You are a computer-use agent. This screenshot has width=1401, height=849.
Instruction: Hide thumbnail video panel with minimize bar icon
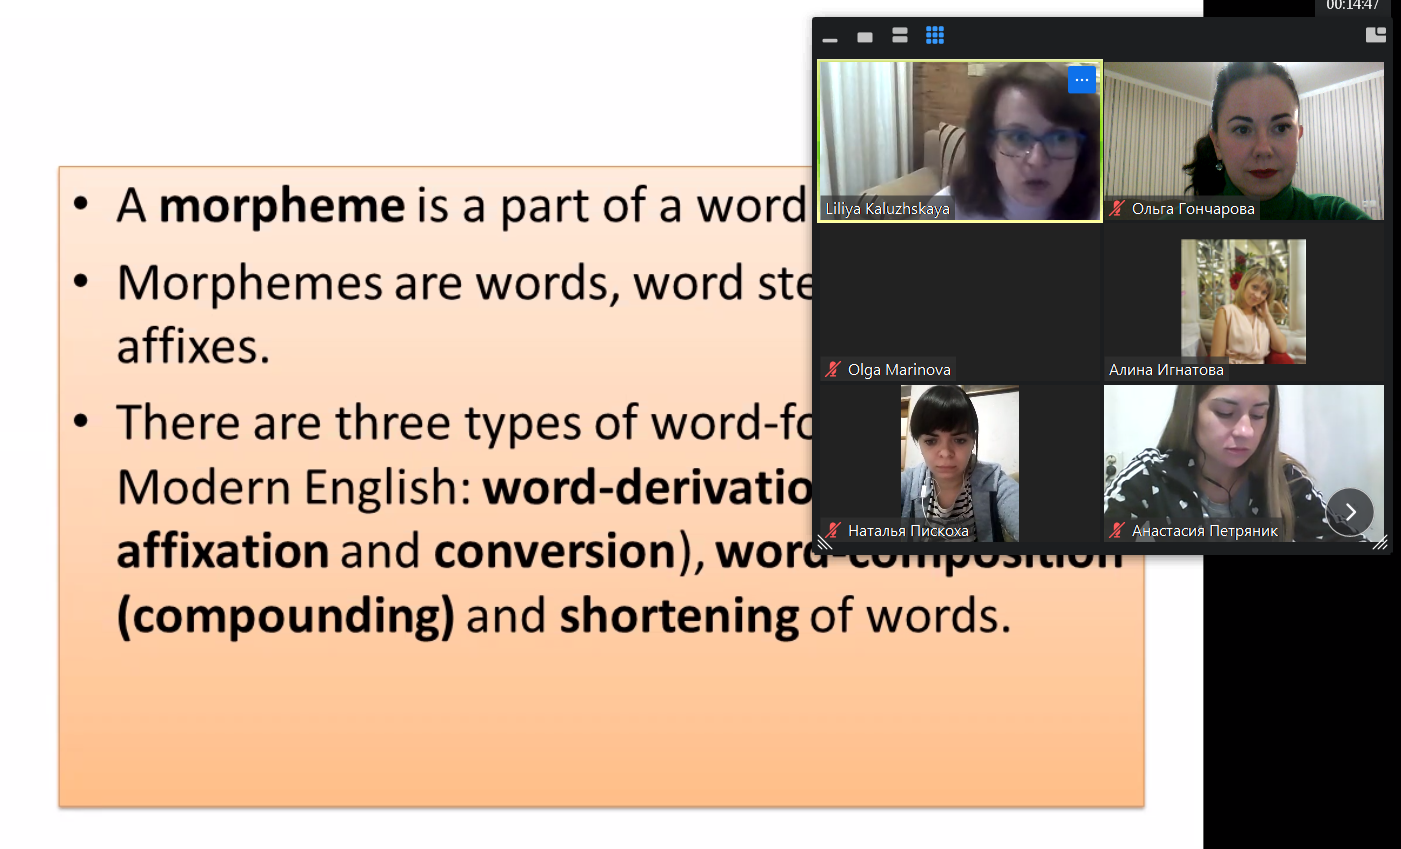pos(830,39)
